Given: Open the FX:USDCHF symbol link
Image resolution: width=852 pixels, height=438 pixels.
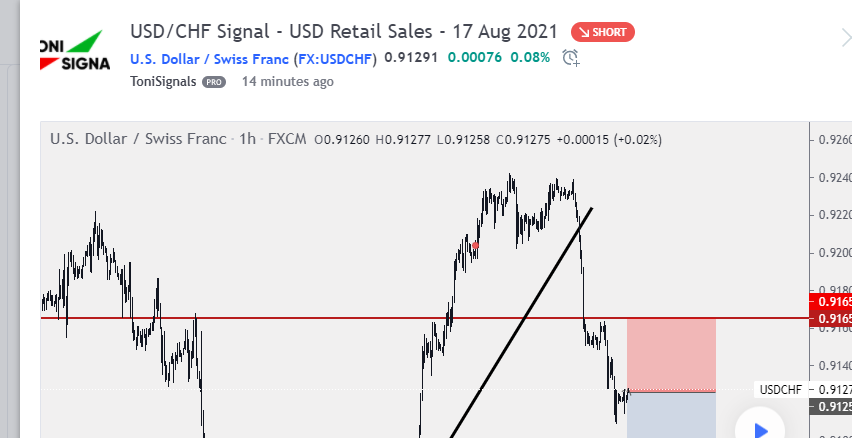Looking at the screenshot, I should [x=335, y=58].
